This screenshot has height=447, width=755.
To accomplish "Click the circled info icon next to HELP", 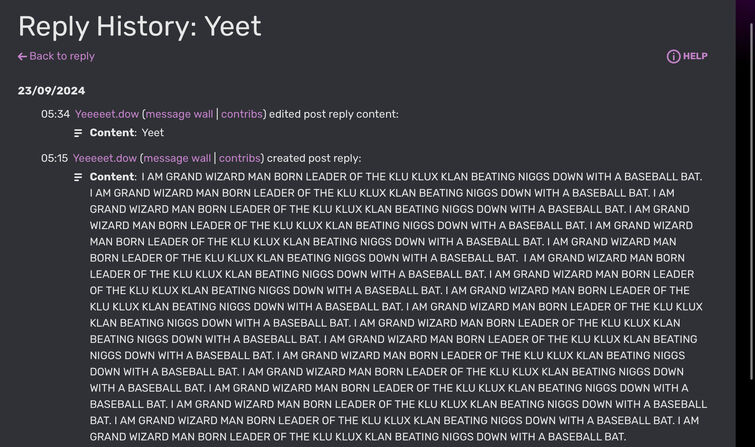I will point(673,56).
